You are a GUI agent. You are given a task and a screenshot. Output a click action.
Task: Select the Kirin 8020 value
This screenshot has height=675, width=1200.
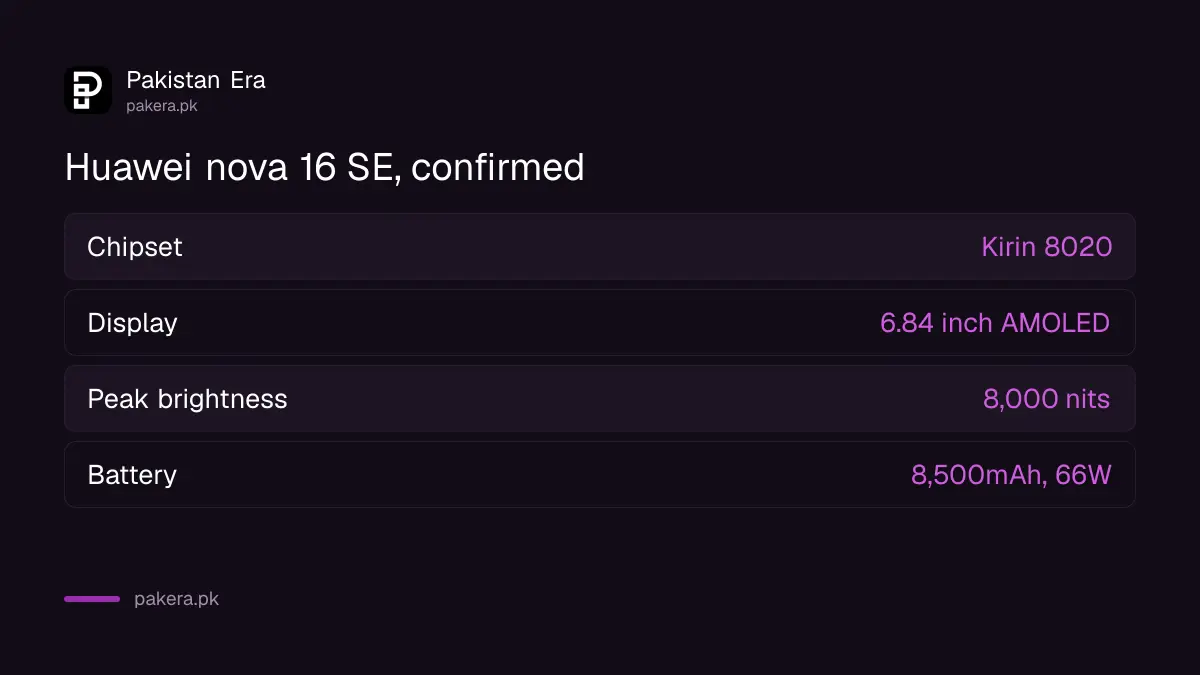pyautogui.click(x=1047, y=247)
